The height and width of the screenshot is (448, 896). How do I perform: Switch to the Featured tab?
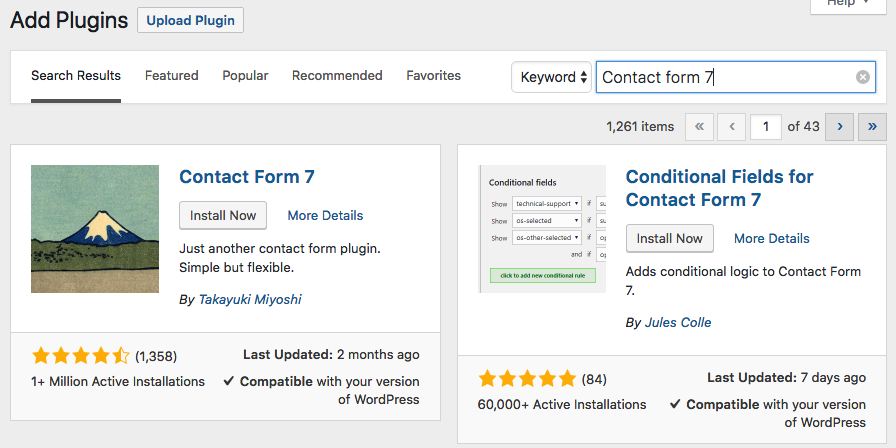pos(171,75)
